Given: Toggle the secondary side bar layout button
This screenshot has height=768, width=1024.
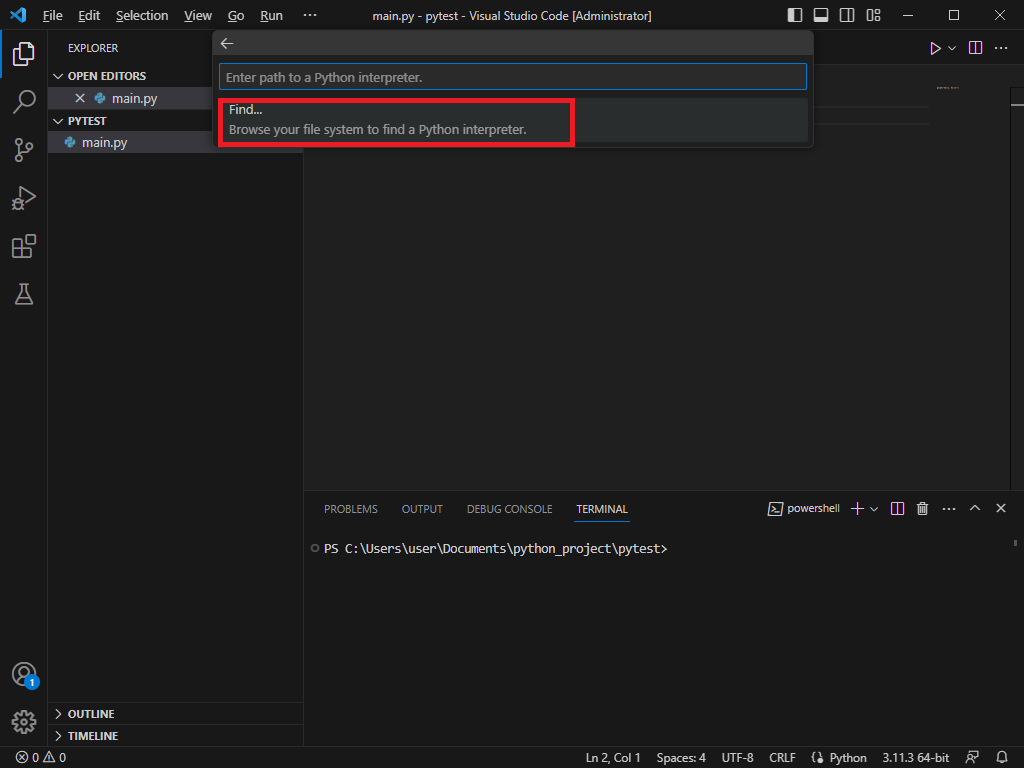Looking at the screenshot, I should 847,16.
